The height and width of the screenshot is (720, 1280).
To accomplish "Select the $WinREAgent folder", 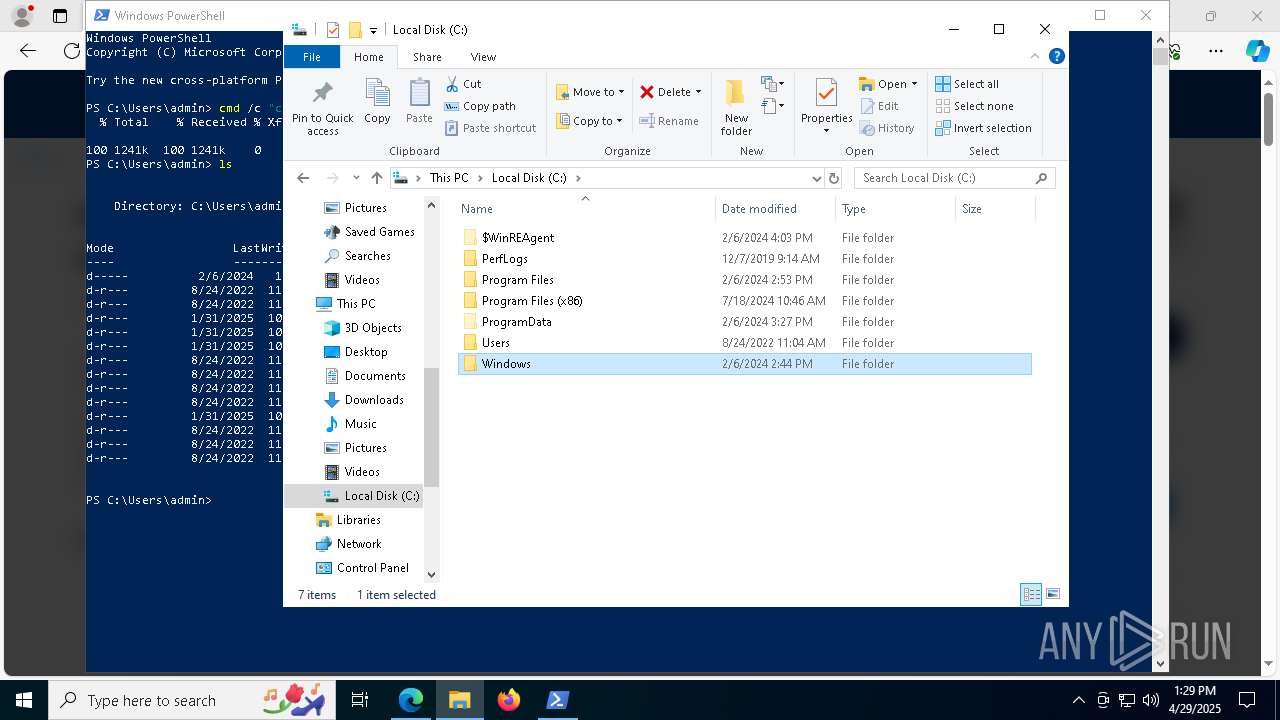I will pyautogui.click(x=745, y=238).
